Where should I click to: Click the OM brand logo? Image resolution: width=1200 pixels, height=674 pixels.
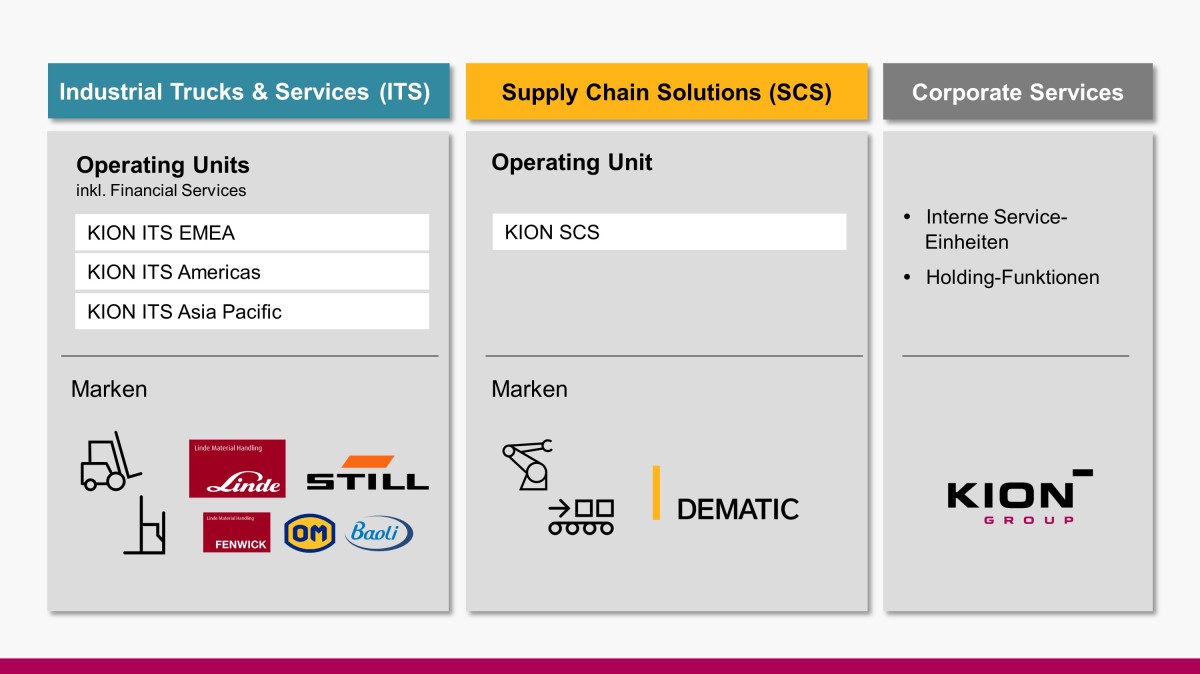point(309,533)
